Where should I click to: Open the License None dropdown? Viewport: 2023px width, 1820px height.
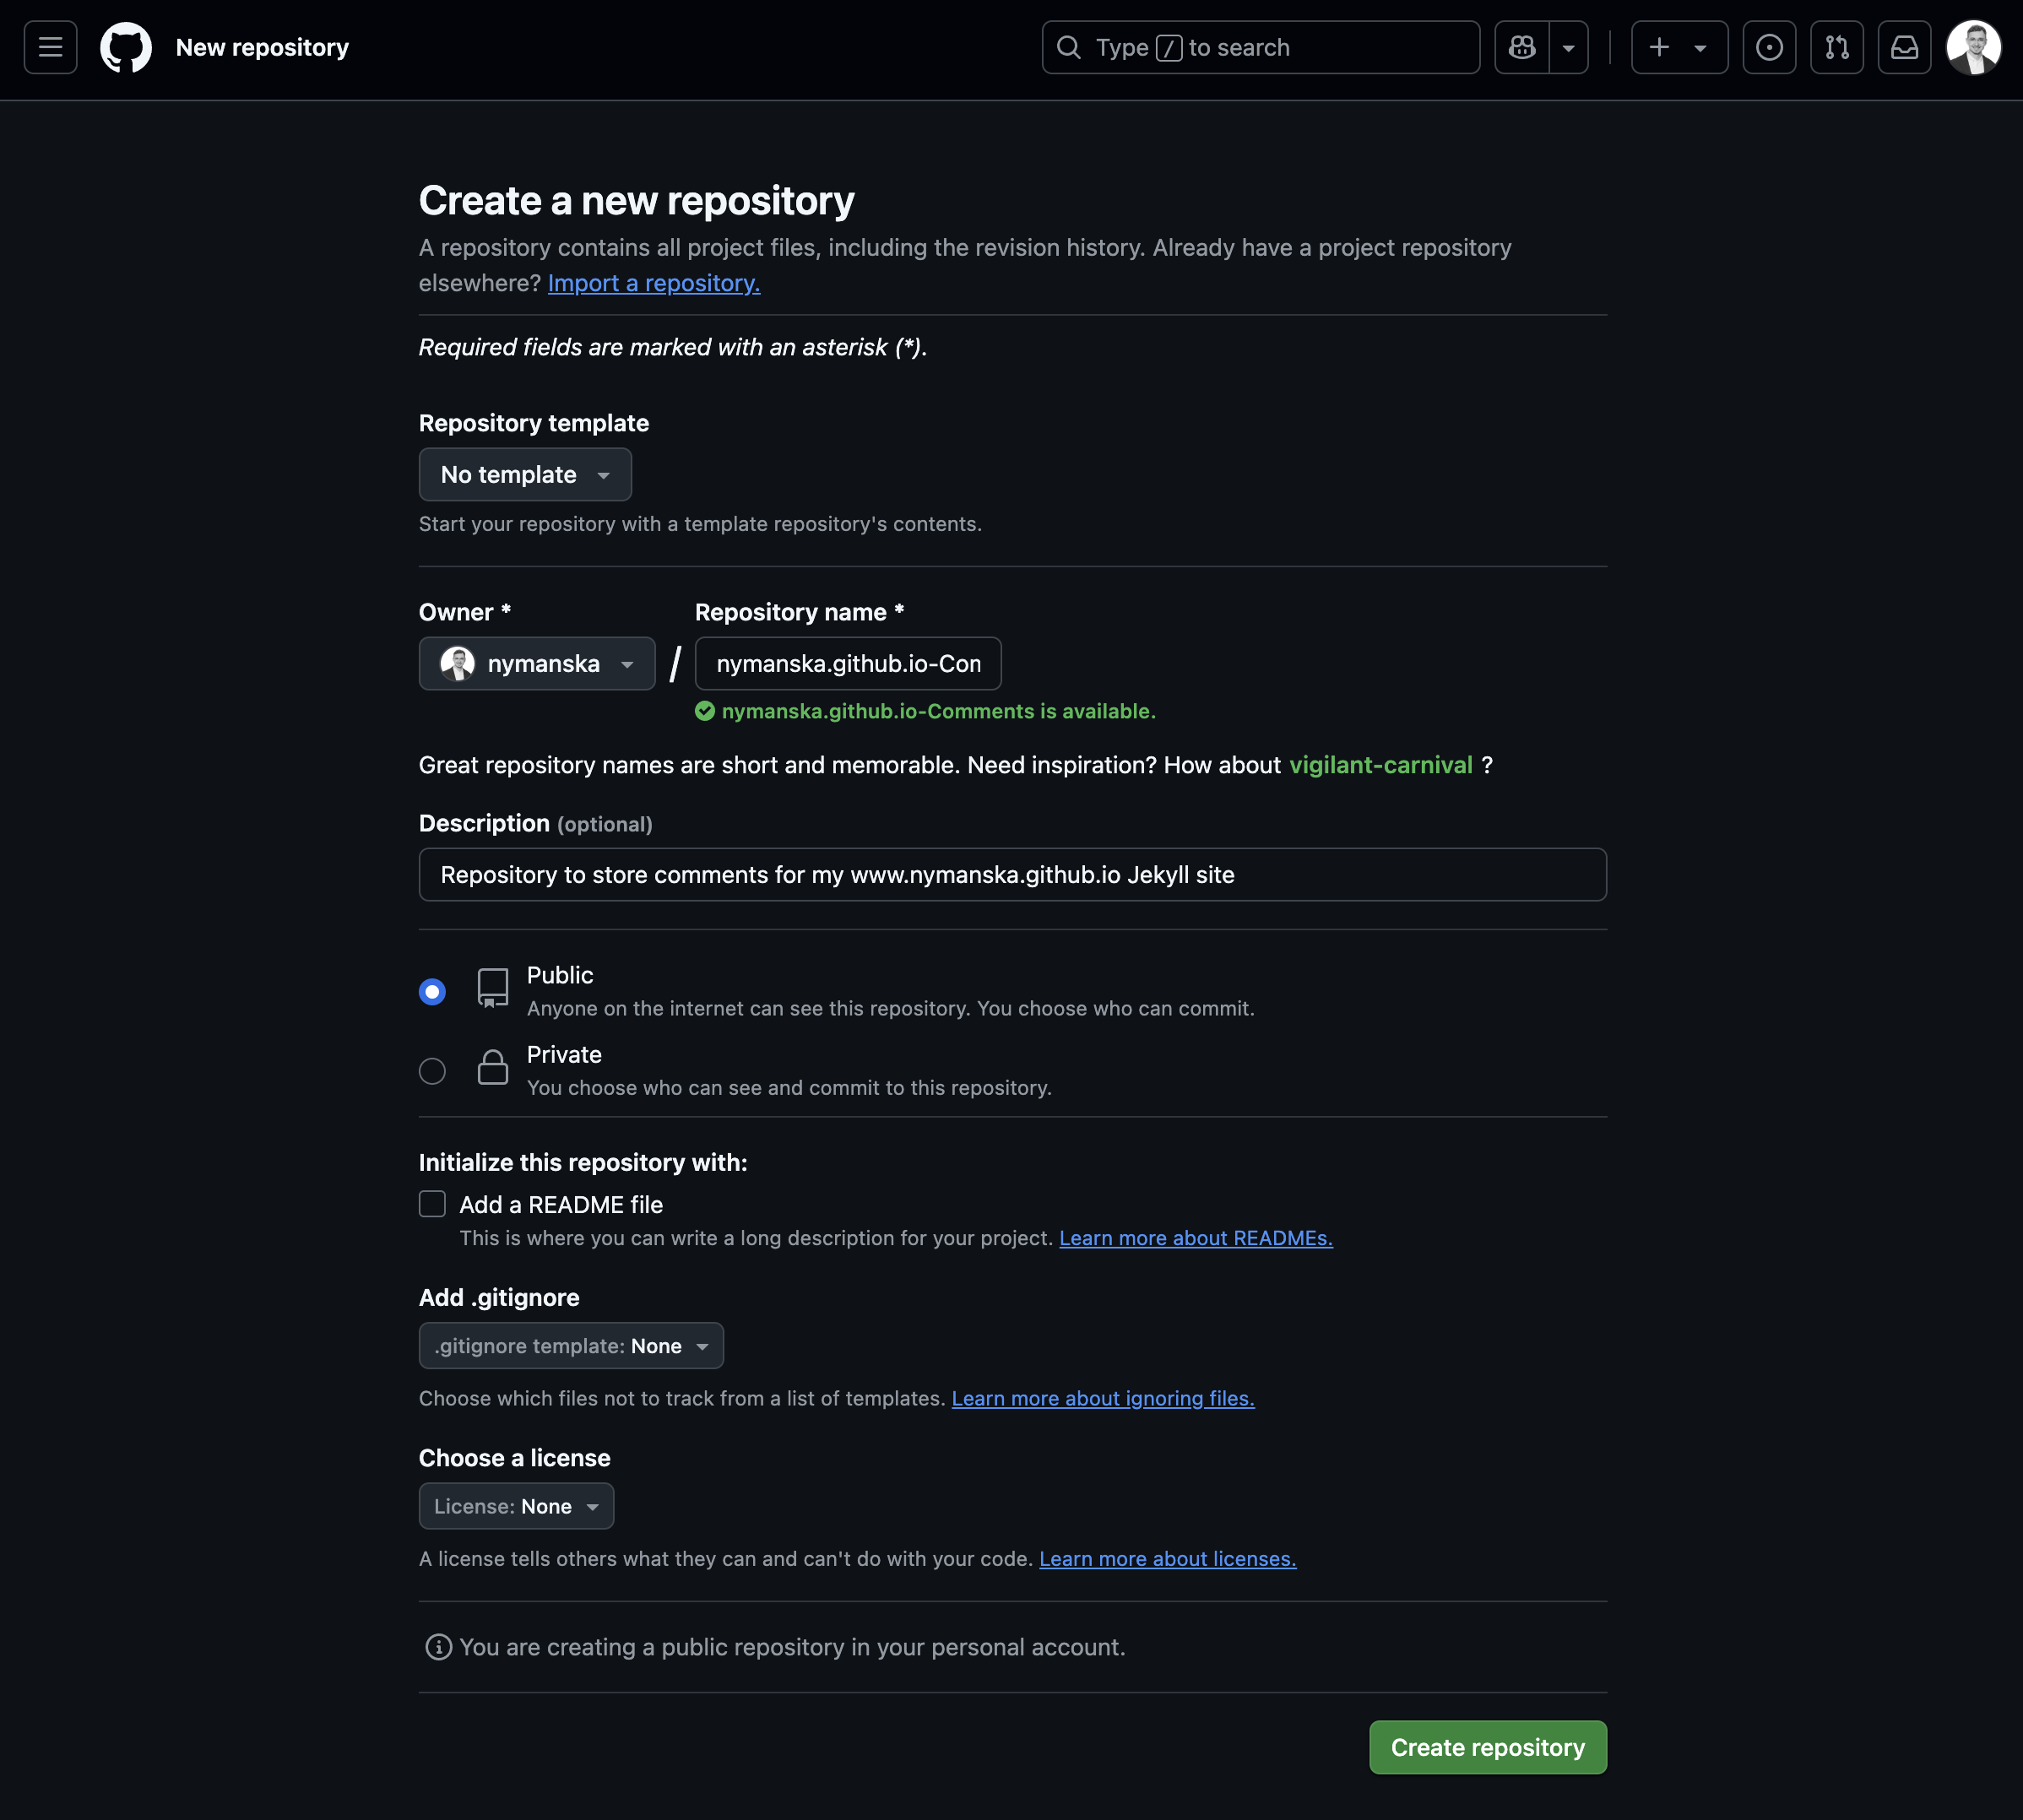pyautogui.click(x=516, y=1506)
